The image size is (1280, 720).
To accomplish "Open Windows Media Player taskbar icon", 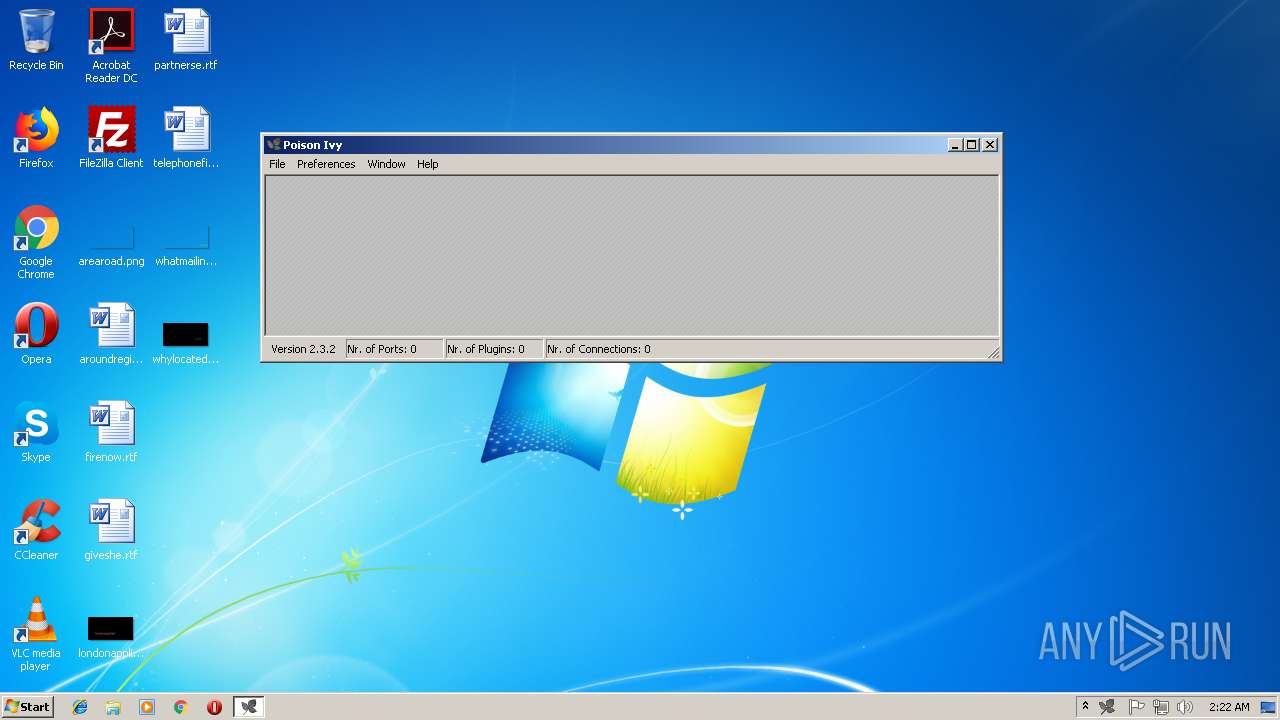I will coord(147,707).
